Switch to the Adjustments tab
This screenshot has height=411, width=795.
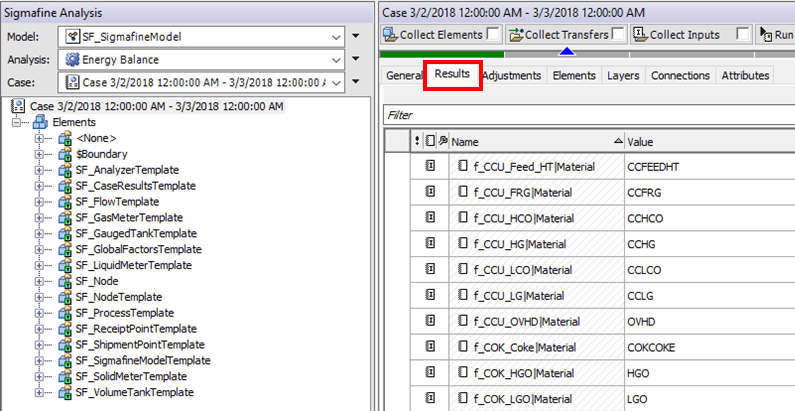(x=512, y=76)
